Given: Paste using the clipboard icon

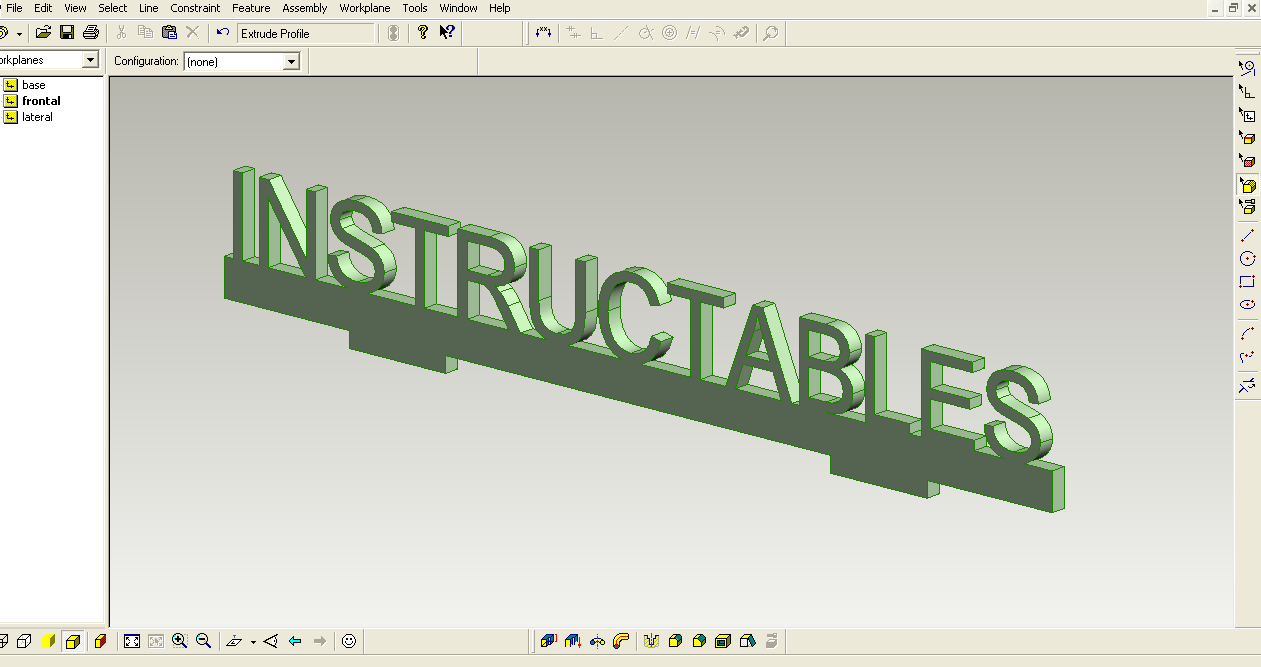Looking at the screenshot, I should (x=169, y=33).
